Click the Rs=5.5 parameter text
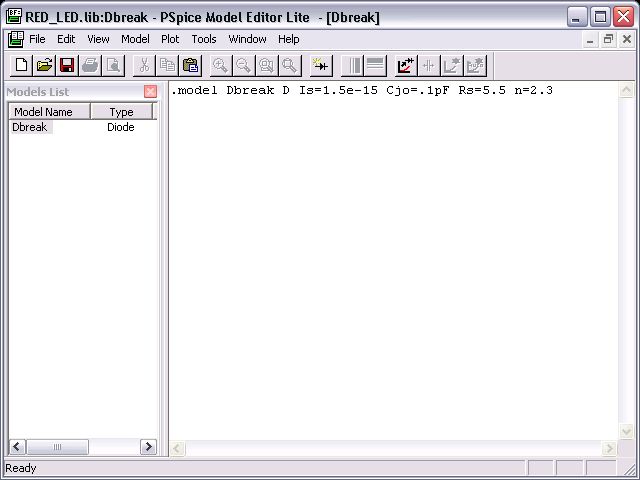Viewport: 640px width, 480px height. pyautogui.click(x=482, y=90)
